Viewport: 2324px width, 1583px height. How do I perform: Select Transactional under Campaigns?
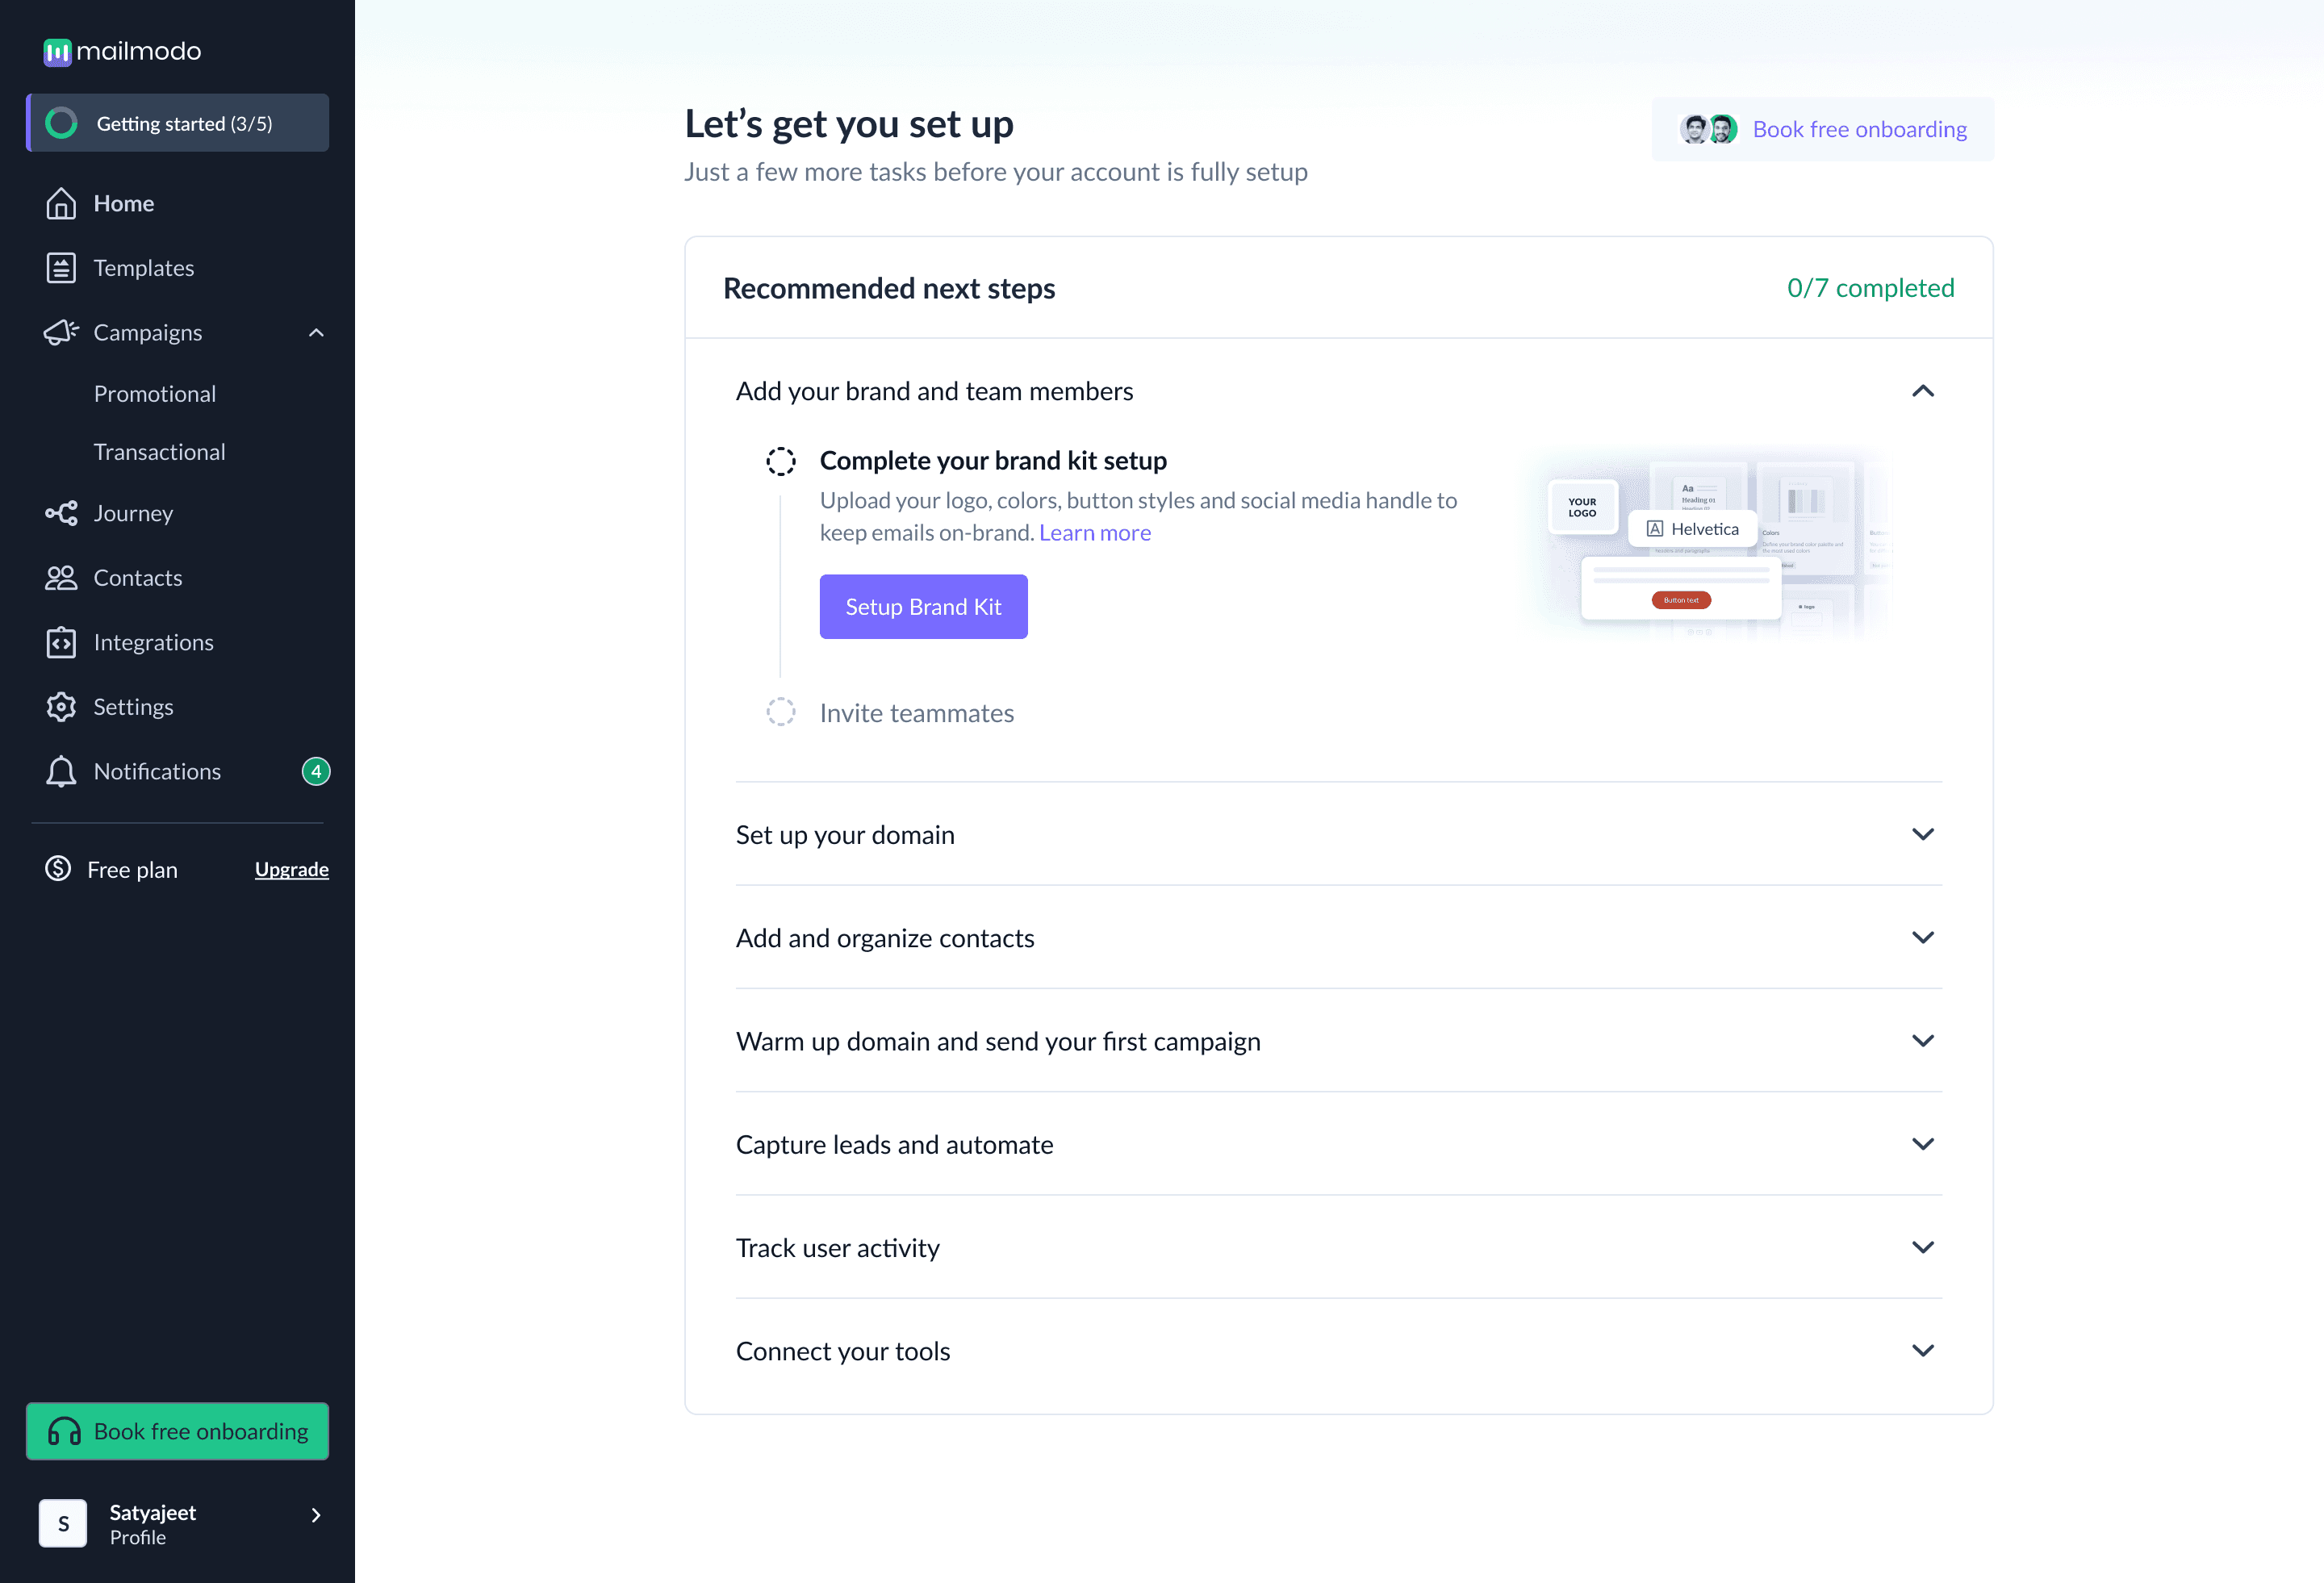[x=160, y=452]
